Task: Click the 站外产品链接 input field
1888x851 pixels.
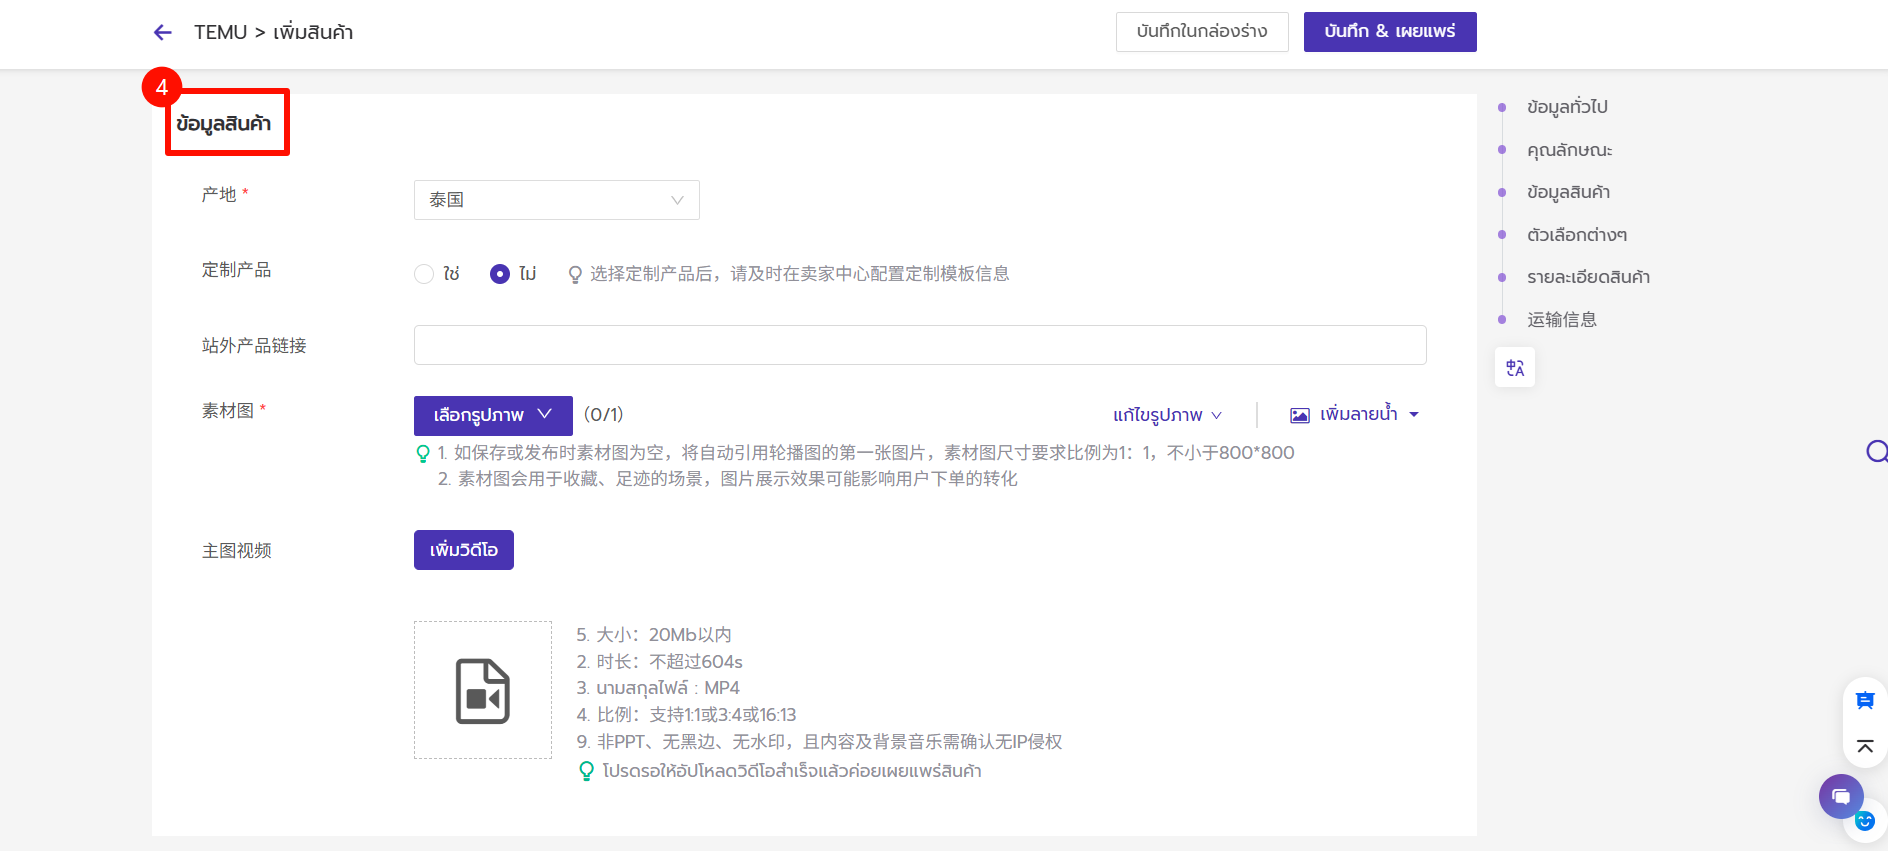Action: (920, 345)
